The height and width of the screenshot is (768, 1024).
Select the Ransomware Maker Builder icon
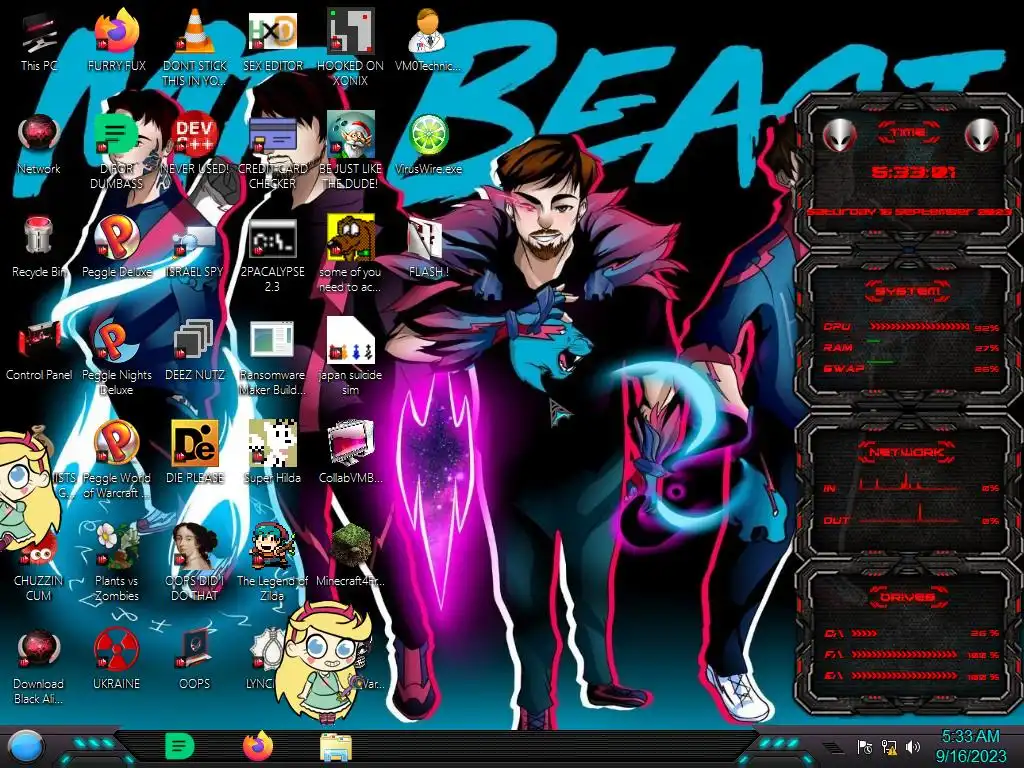(272, 341)
